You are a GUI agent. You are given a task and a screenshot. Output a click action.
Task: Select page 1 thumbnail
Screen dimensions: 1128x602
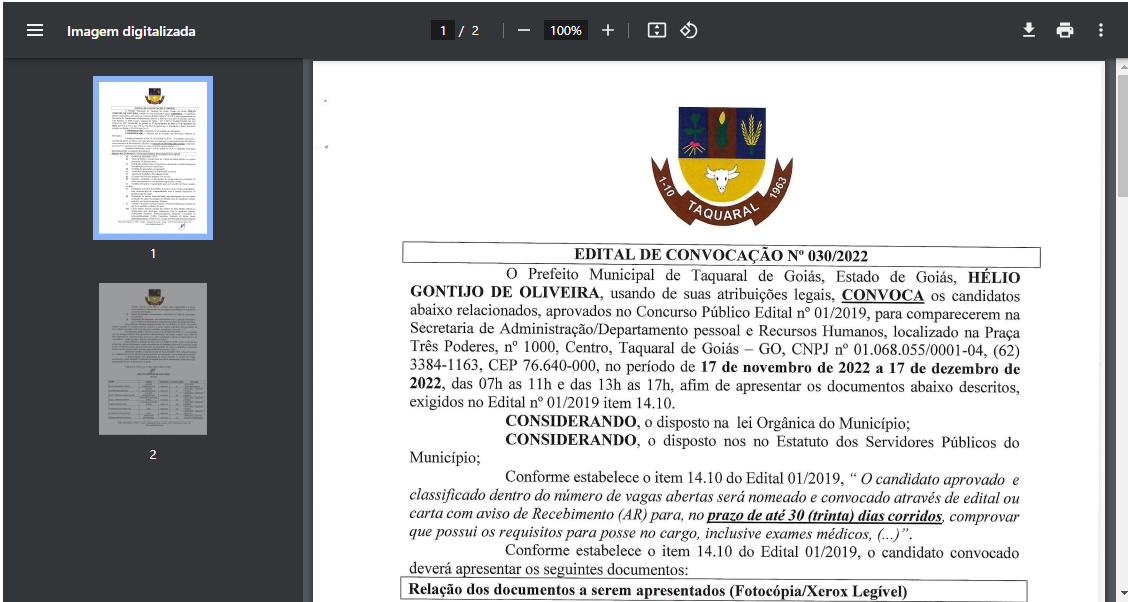pyautogui.click(x=153, y=158)
